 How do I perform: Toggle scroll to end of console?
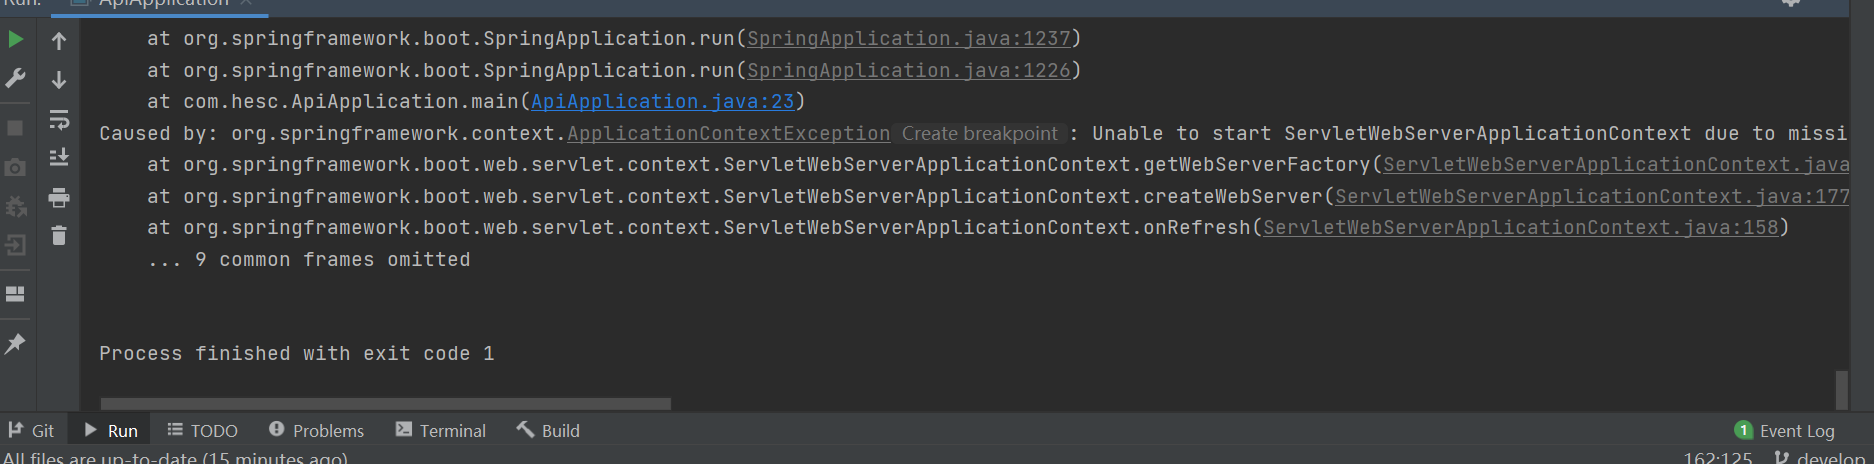pos(59,158)
